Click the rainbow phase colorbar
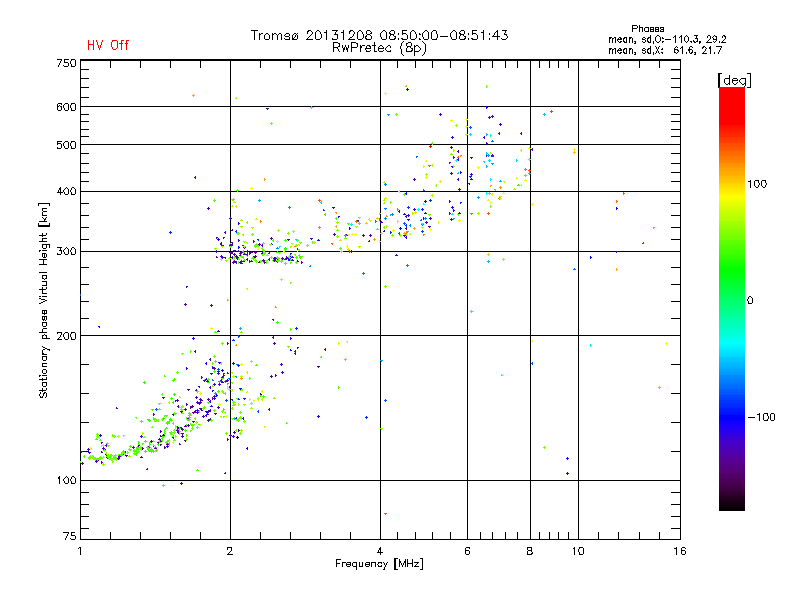Viewport: 800px width, 600px height. tap(732, 298)
